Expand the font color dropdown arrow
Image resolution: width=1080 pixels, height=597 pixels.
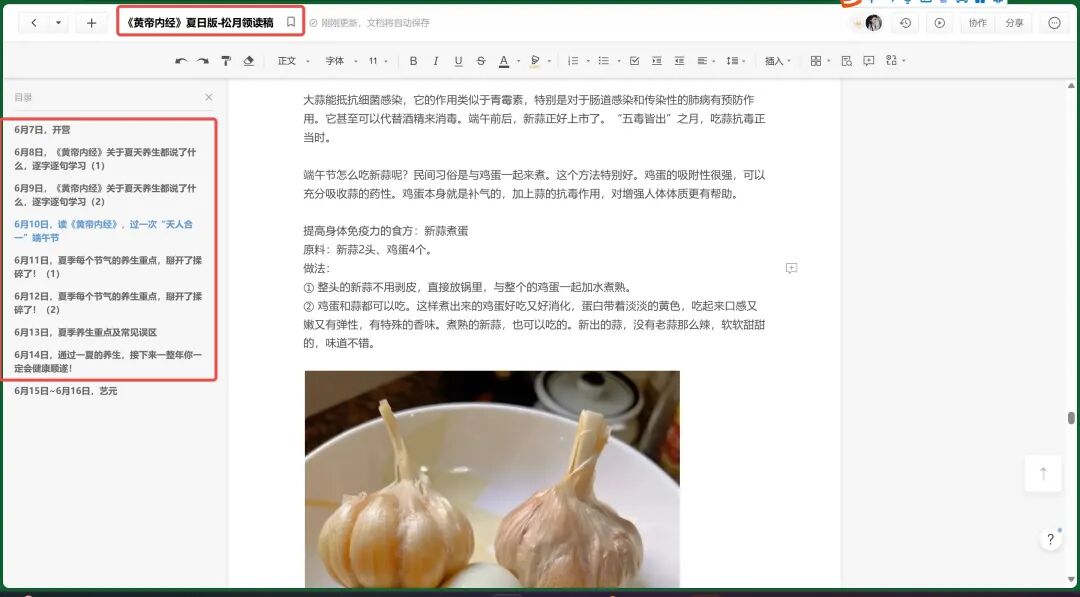517,61
